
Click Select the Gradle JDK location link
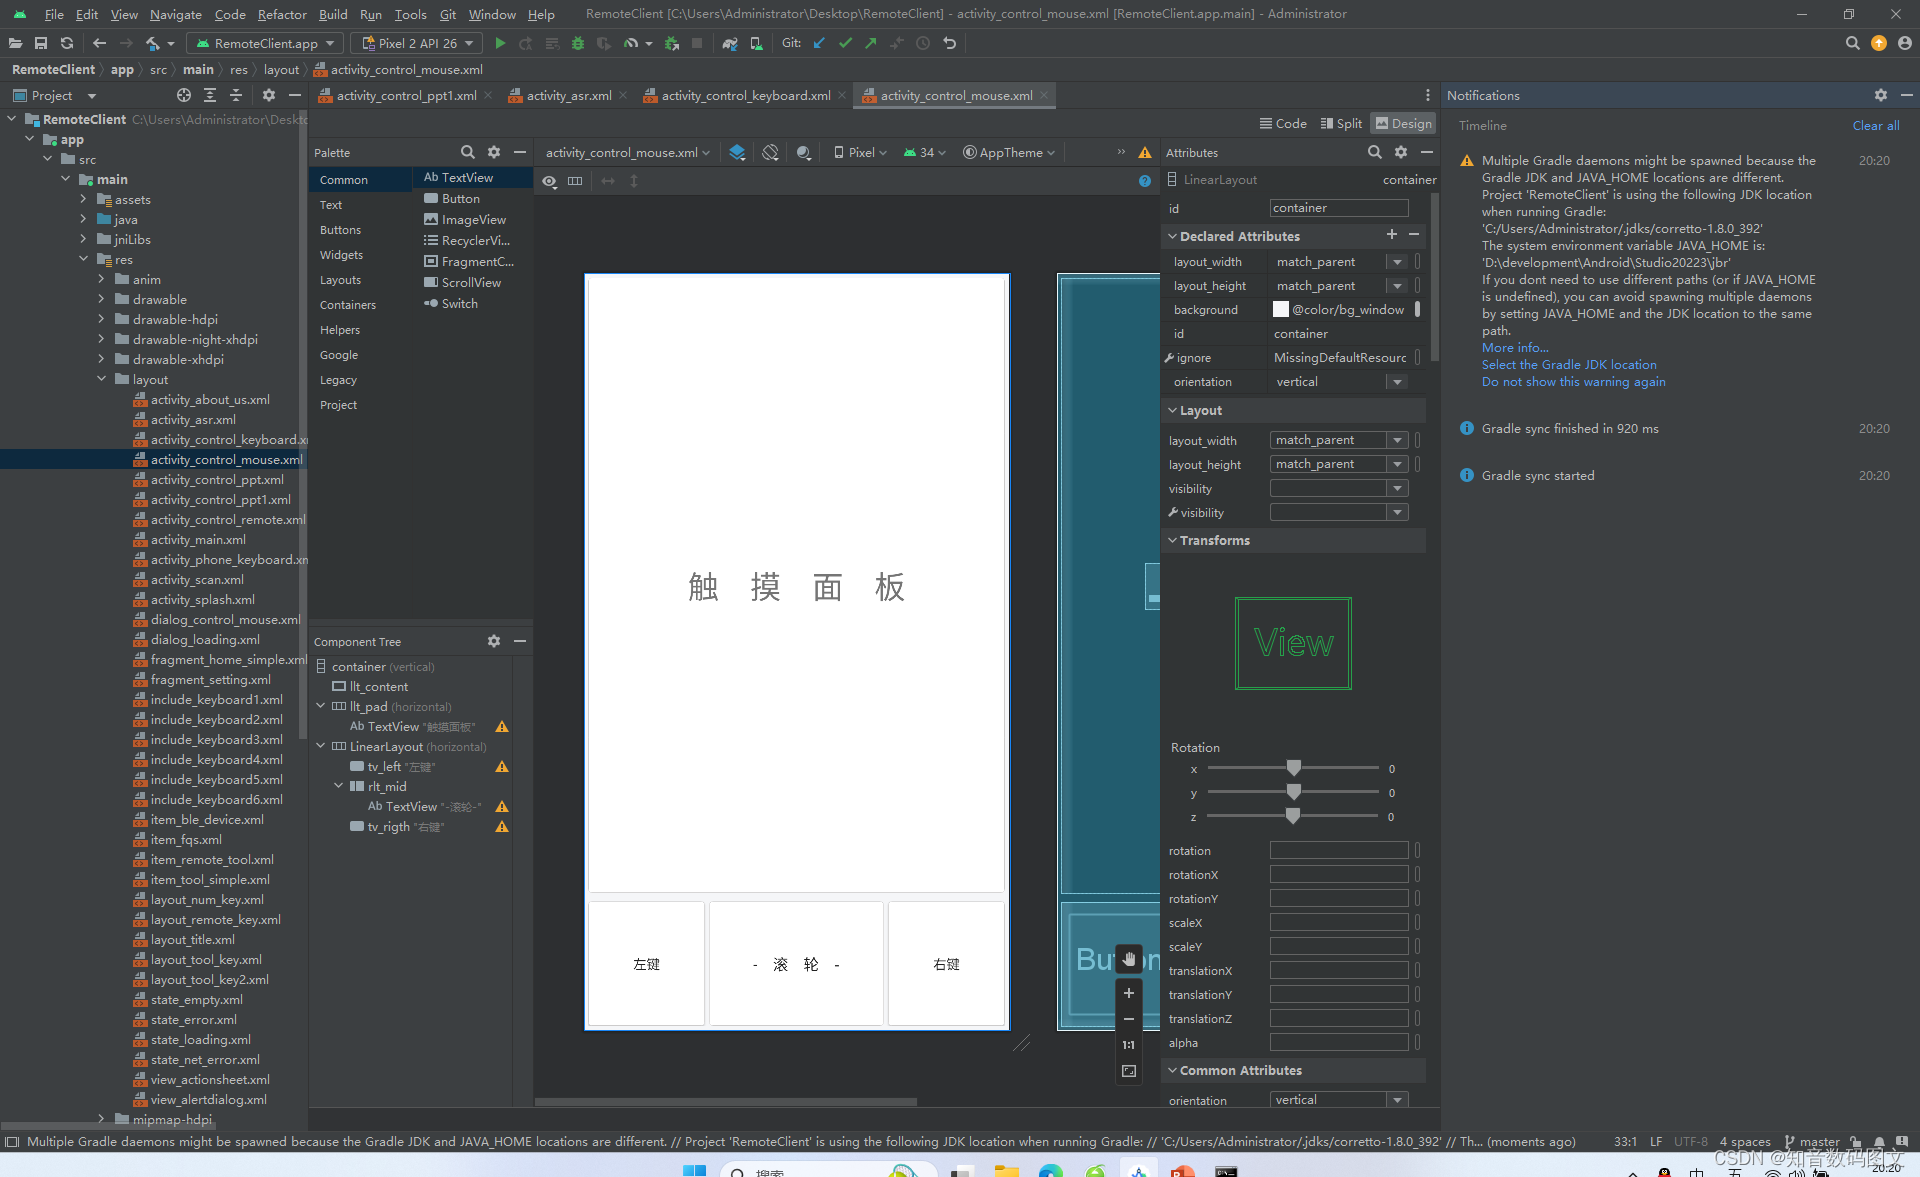[1568, 365]
